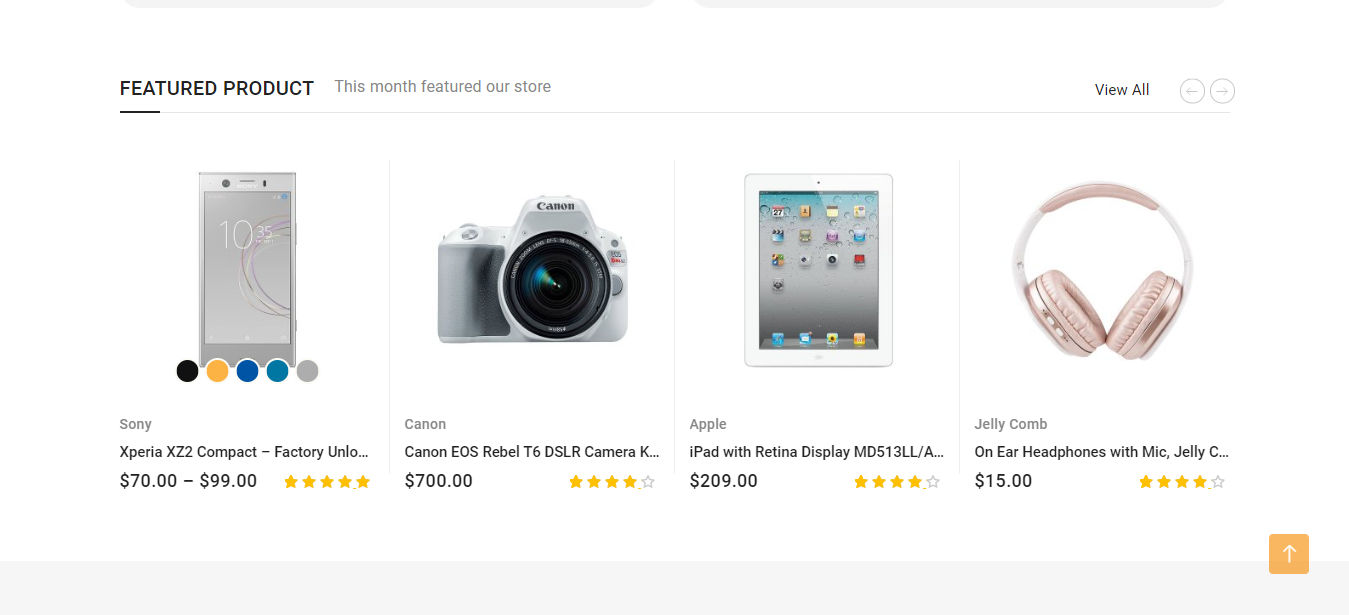Image resolution: width=1349 pixels, height=615 pixels.
Task: Open the On Ear Headphones product title
Action: pyautogui.click(x=1102, y=452)
